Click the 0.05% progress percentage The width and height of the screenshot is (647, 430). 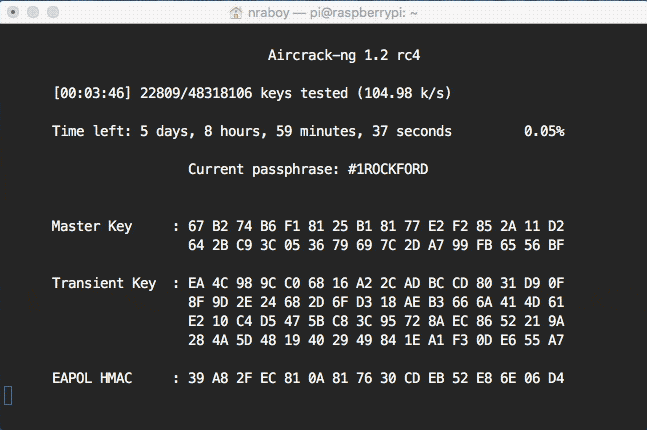[544, 131]
